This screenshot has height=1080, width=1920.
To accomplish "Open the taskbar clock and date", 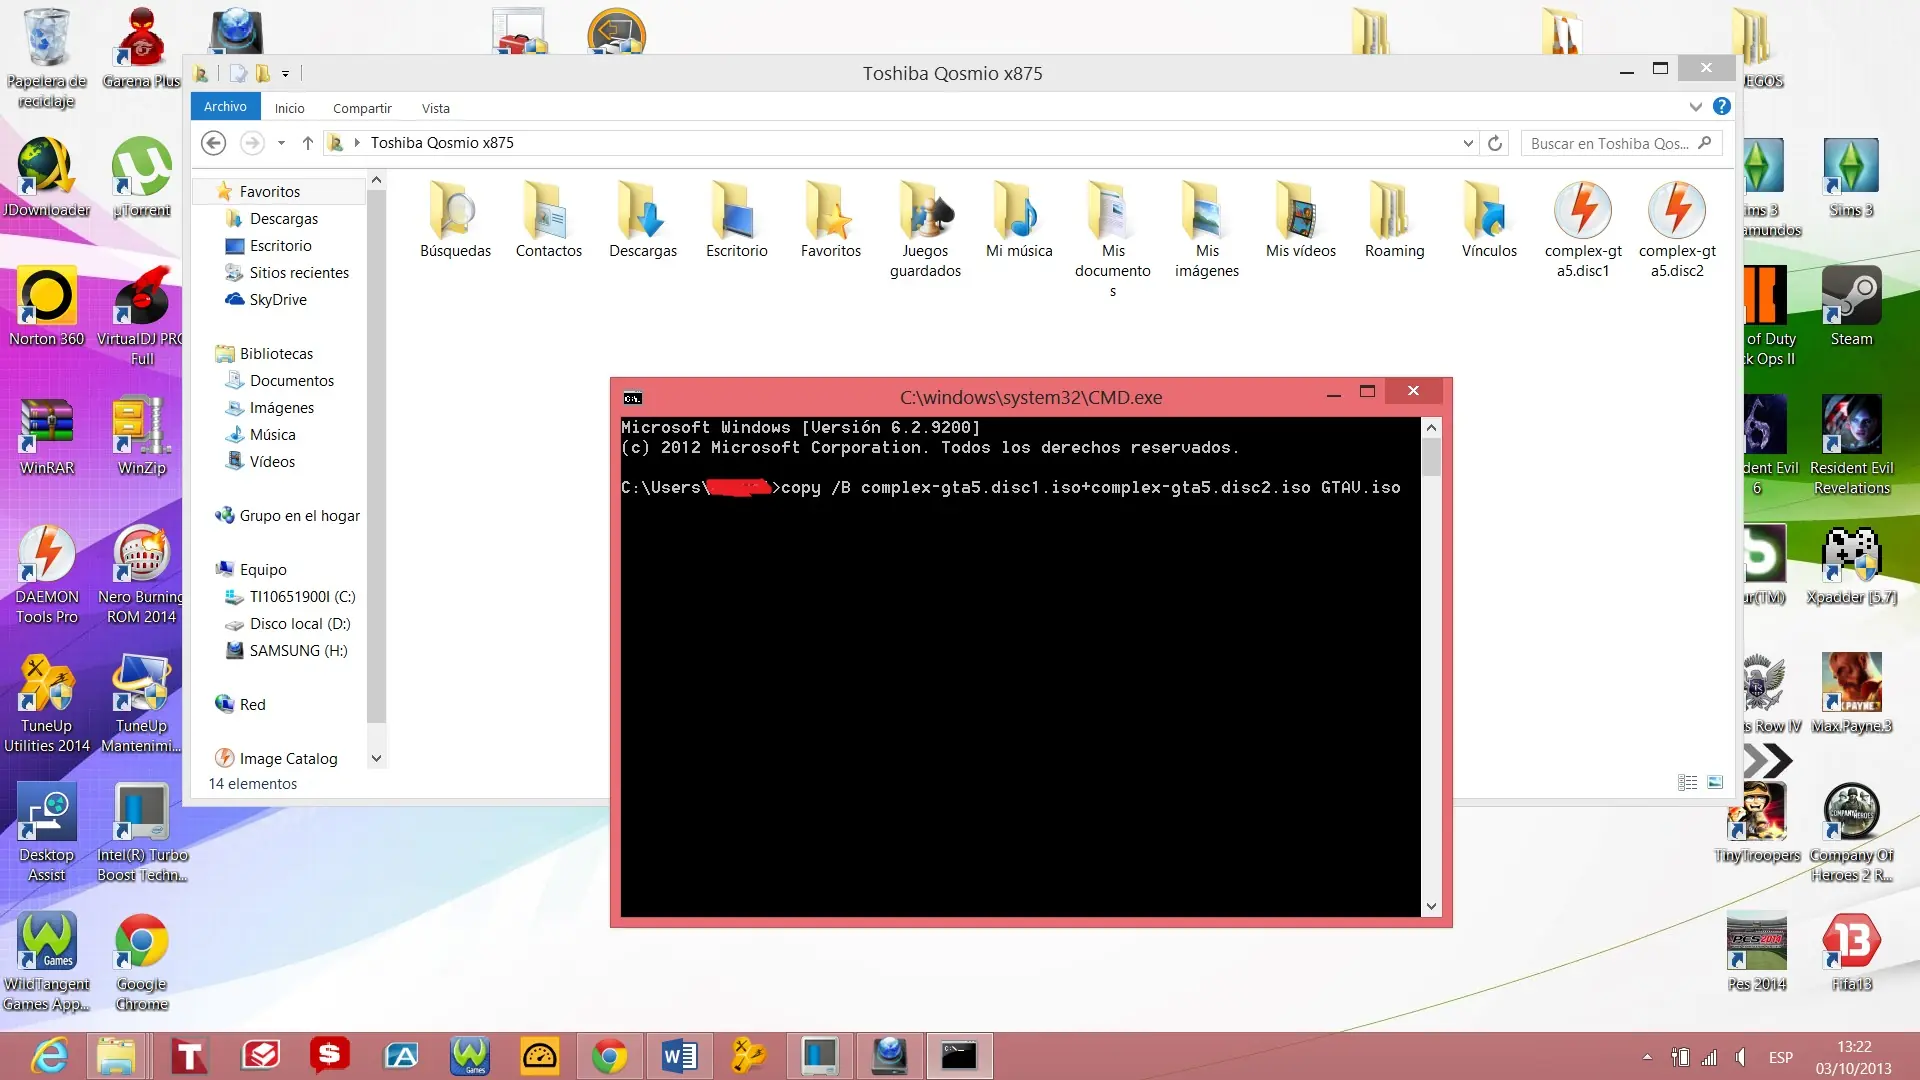I will (1853, 1057).
